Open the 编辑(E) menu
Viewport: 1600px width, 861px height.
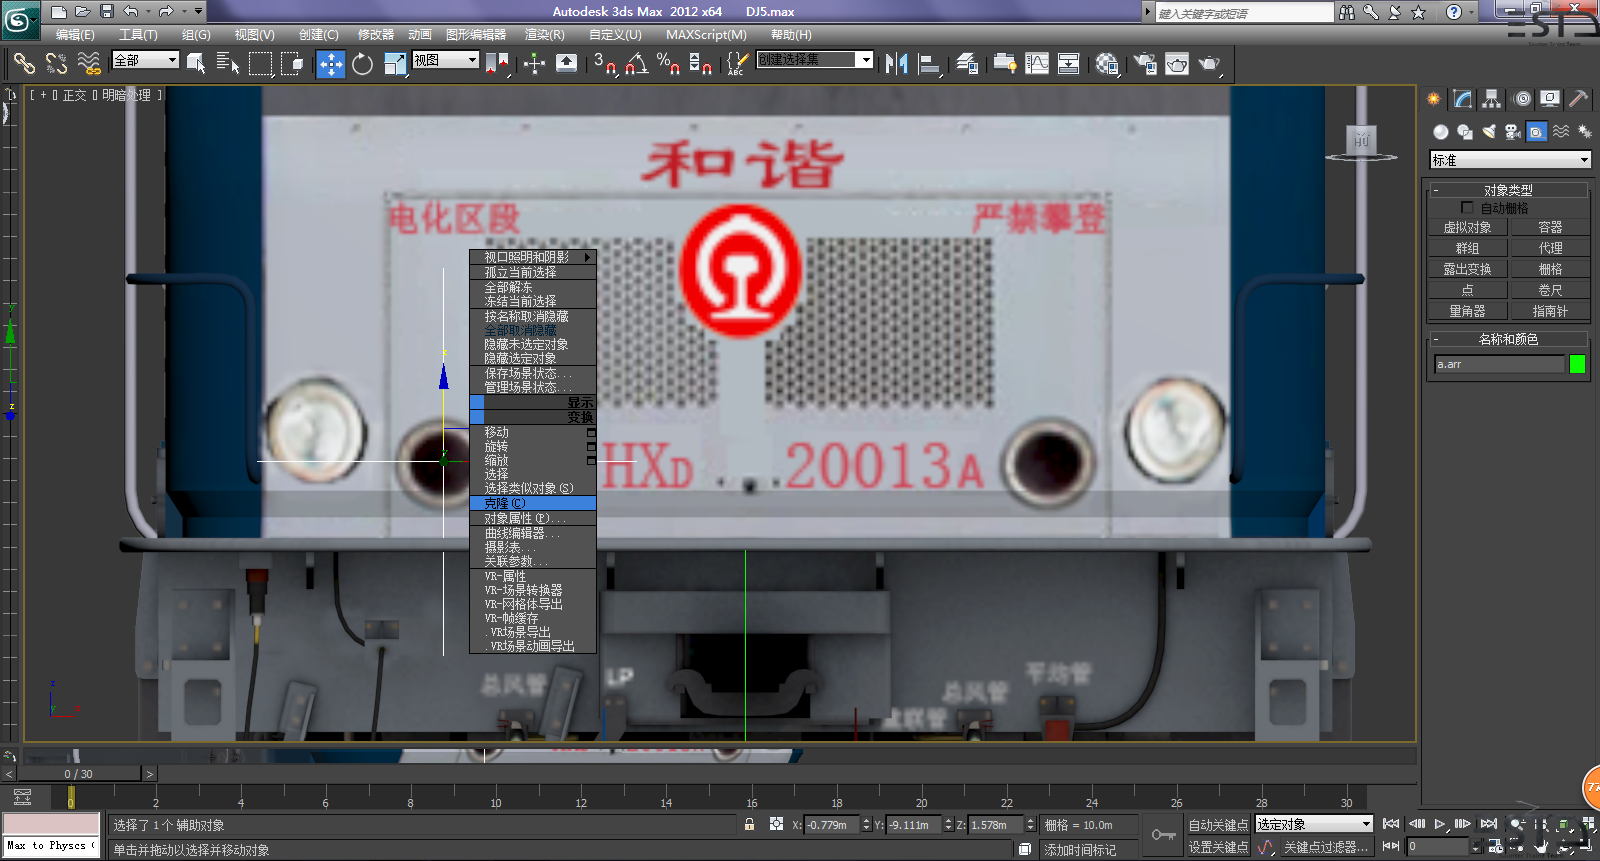coord(75,34)
